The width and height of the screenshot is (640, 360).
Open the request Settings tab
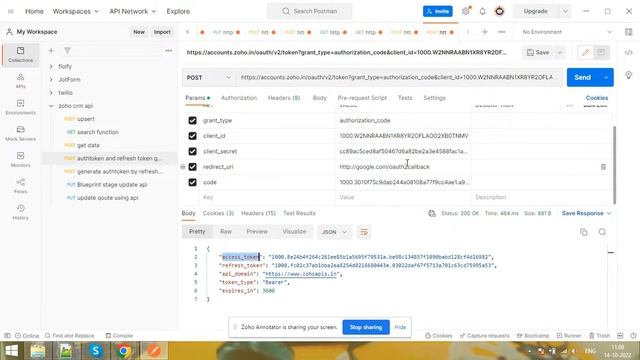click(434, 98)
